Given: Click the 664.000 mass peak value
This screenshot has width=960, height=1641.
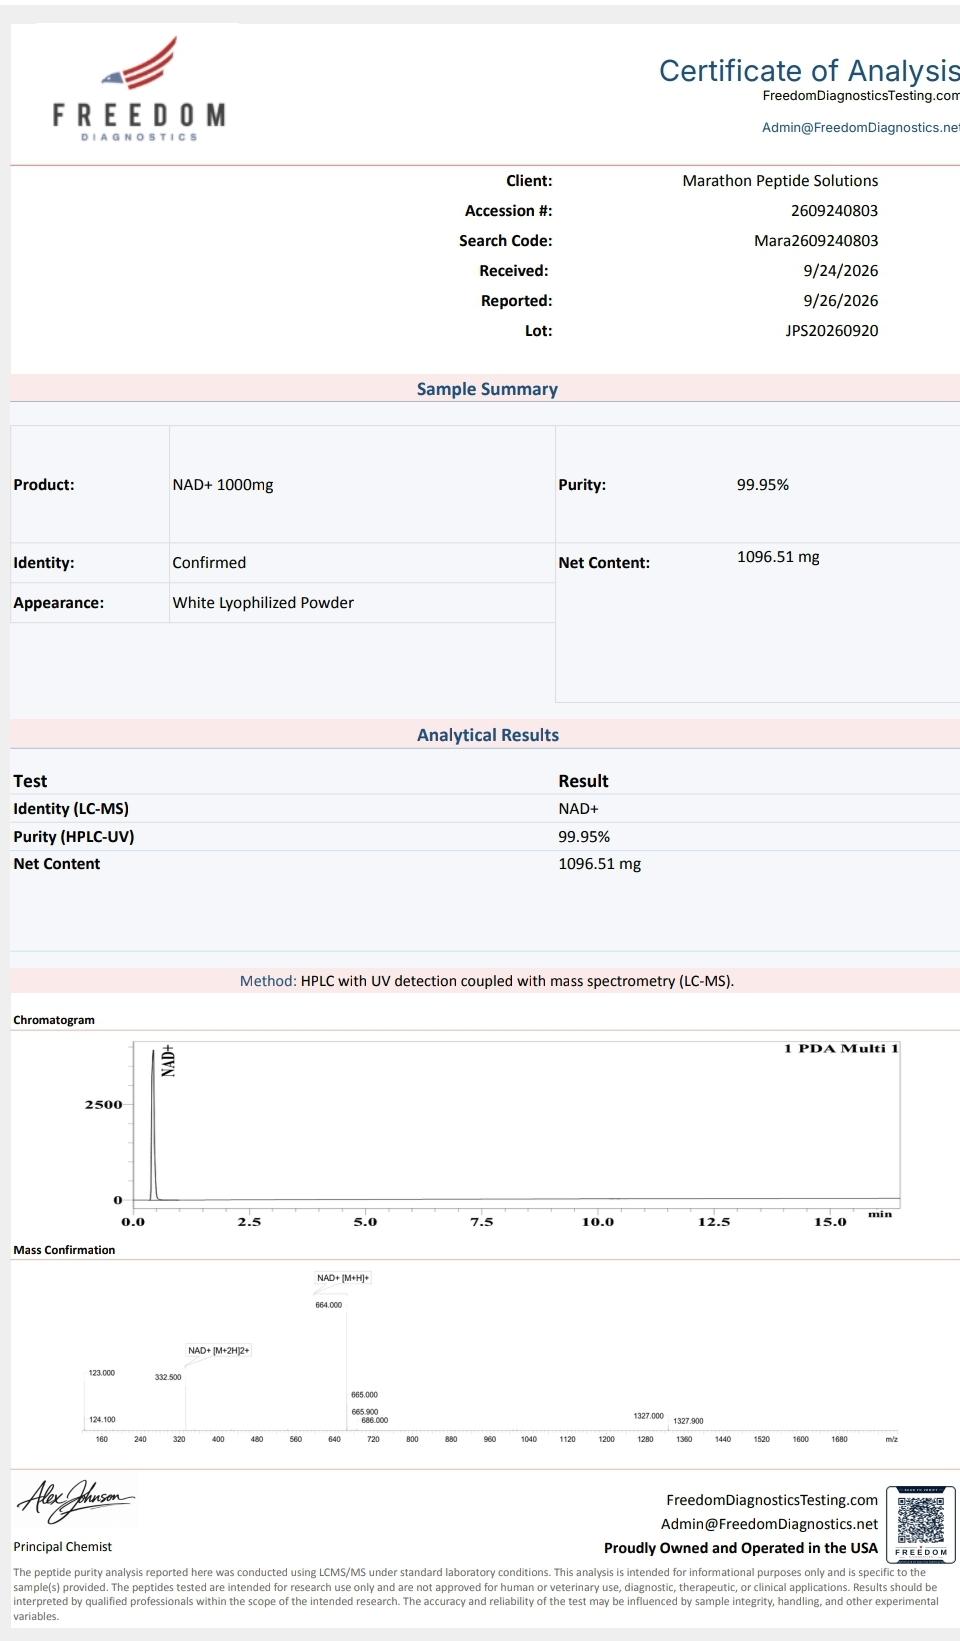Looking at the screenshot, I should (x=328, y=1305).
